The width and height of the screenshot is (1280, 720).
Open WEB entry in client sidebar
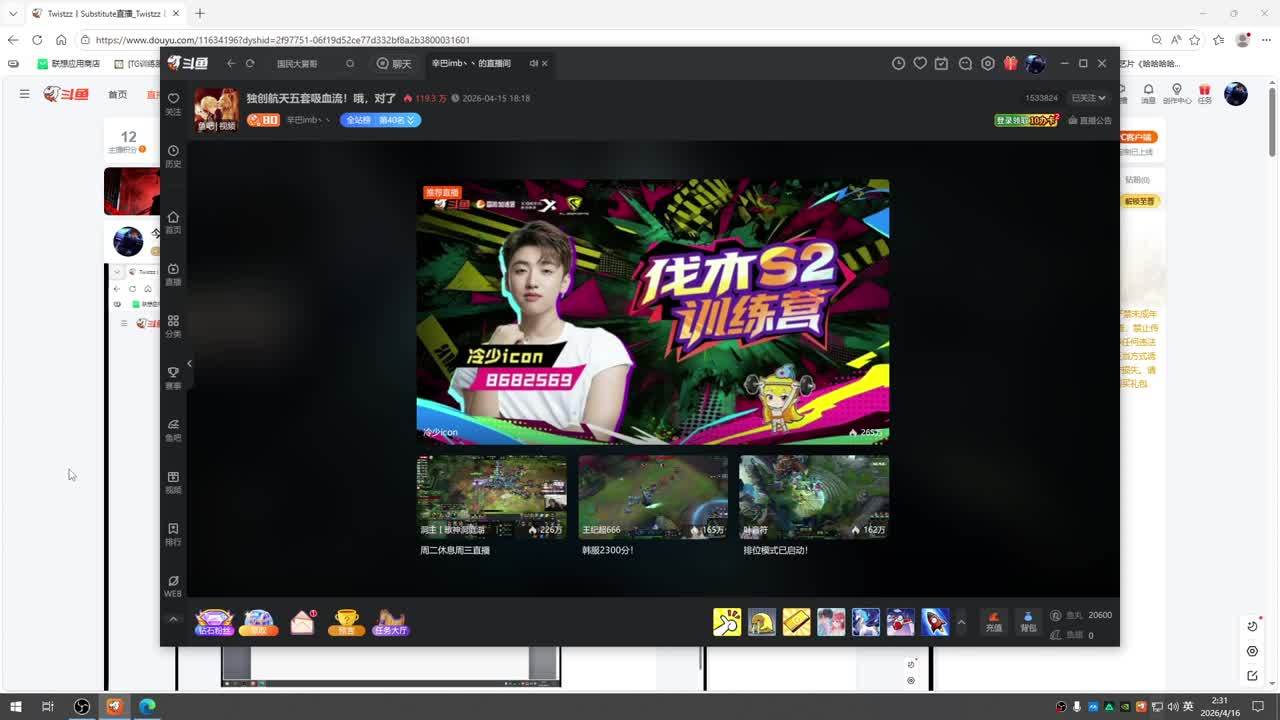coord(173,586)
